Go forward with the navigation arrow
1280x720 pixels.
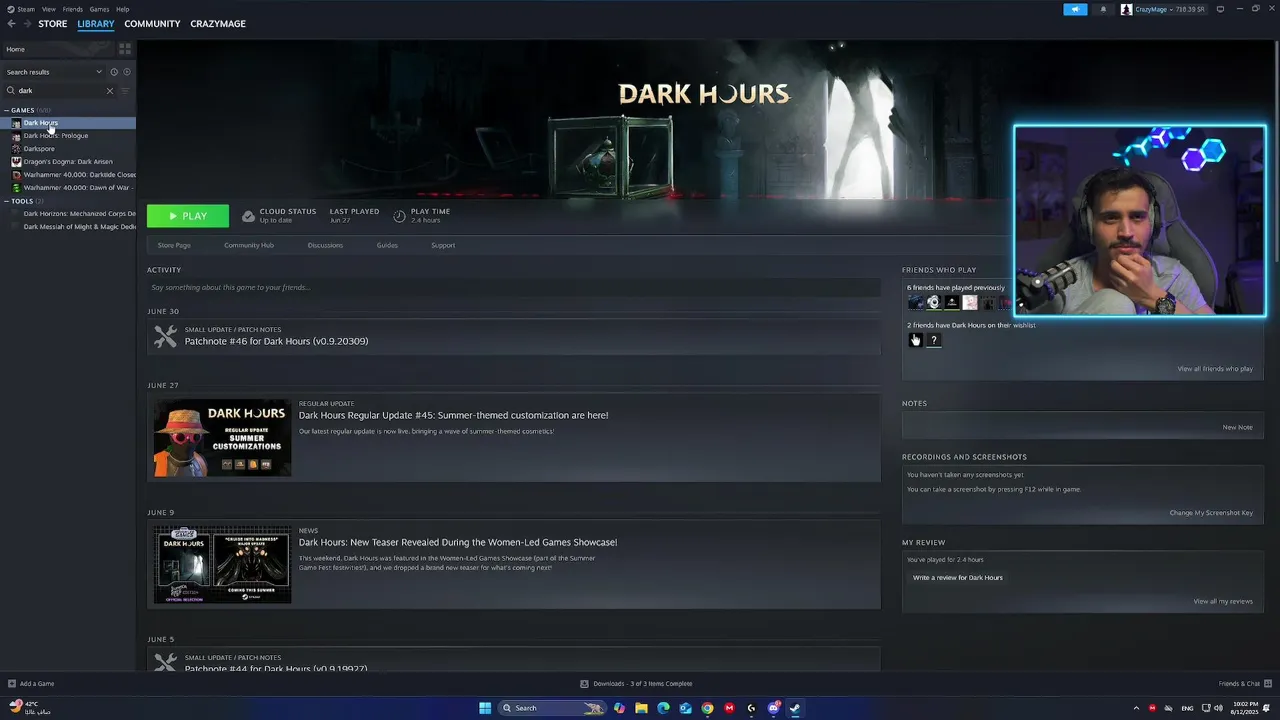click(26, 24)
